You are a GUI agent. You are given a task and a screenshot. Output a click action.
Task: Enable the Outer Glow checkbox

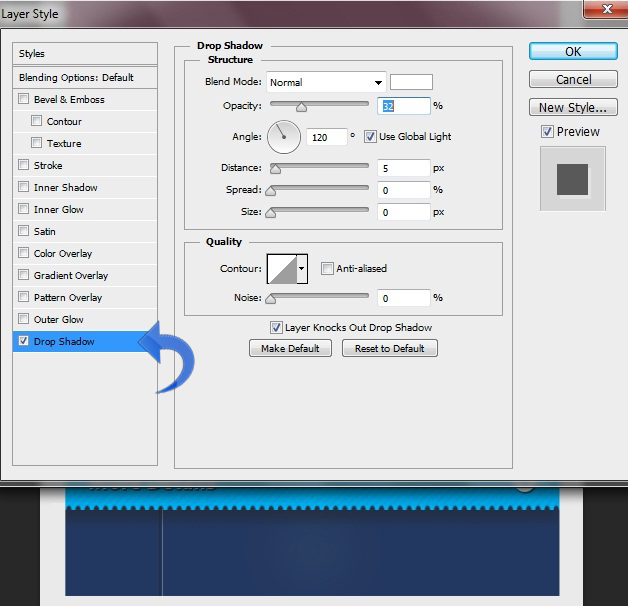point(24,319)
